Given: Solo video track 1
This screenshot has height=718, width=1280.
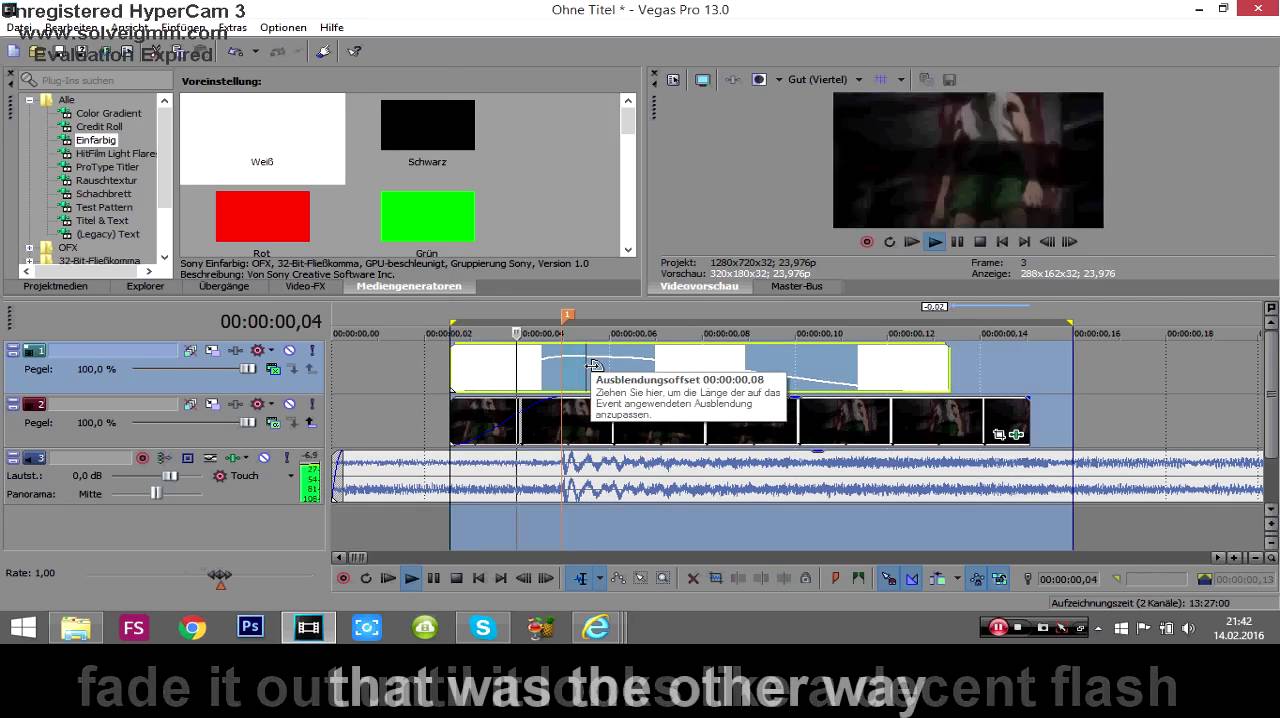Looking at the screenshot, I should point(312,350).
